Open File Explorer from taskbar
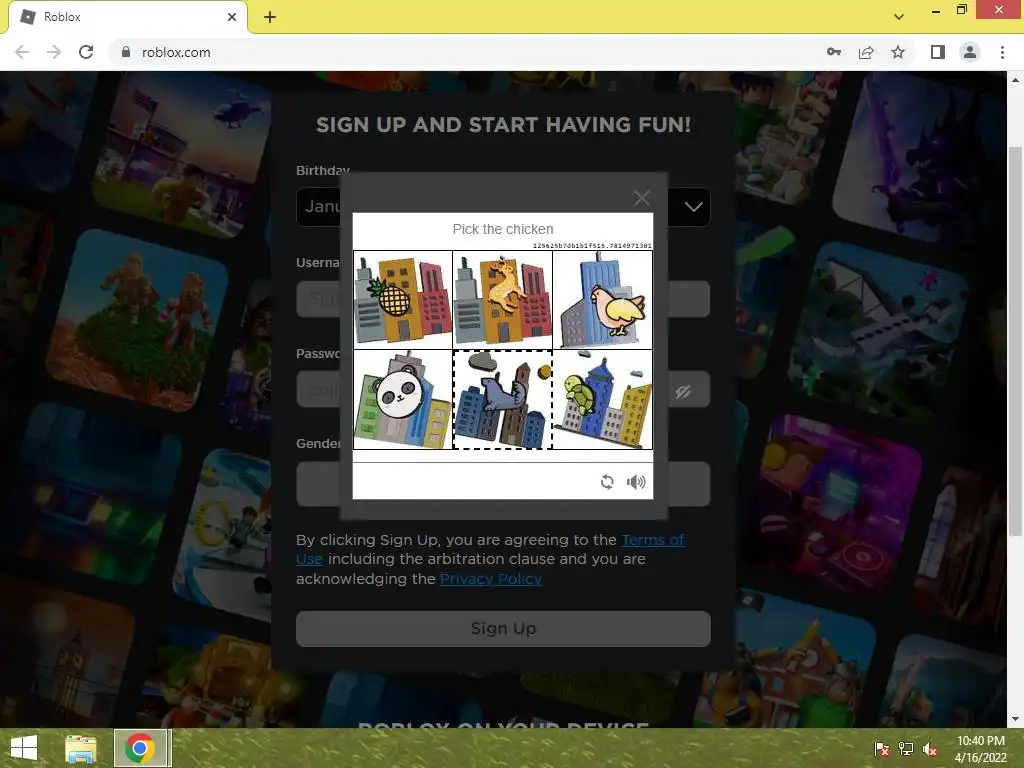 point(81,748)
